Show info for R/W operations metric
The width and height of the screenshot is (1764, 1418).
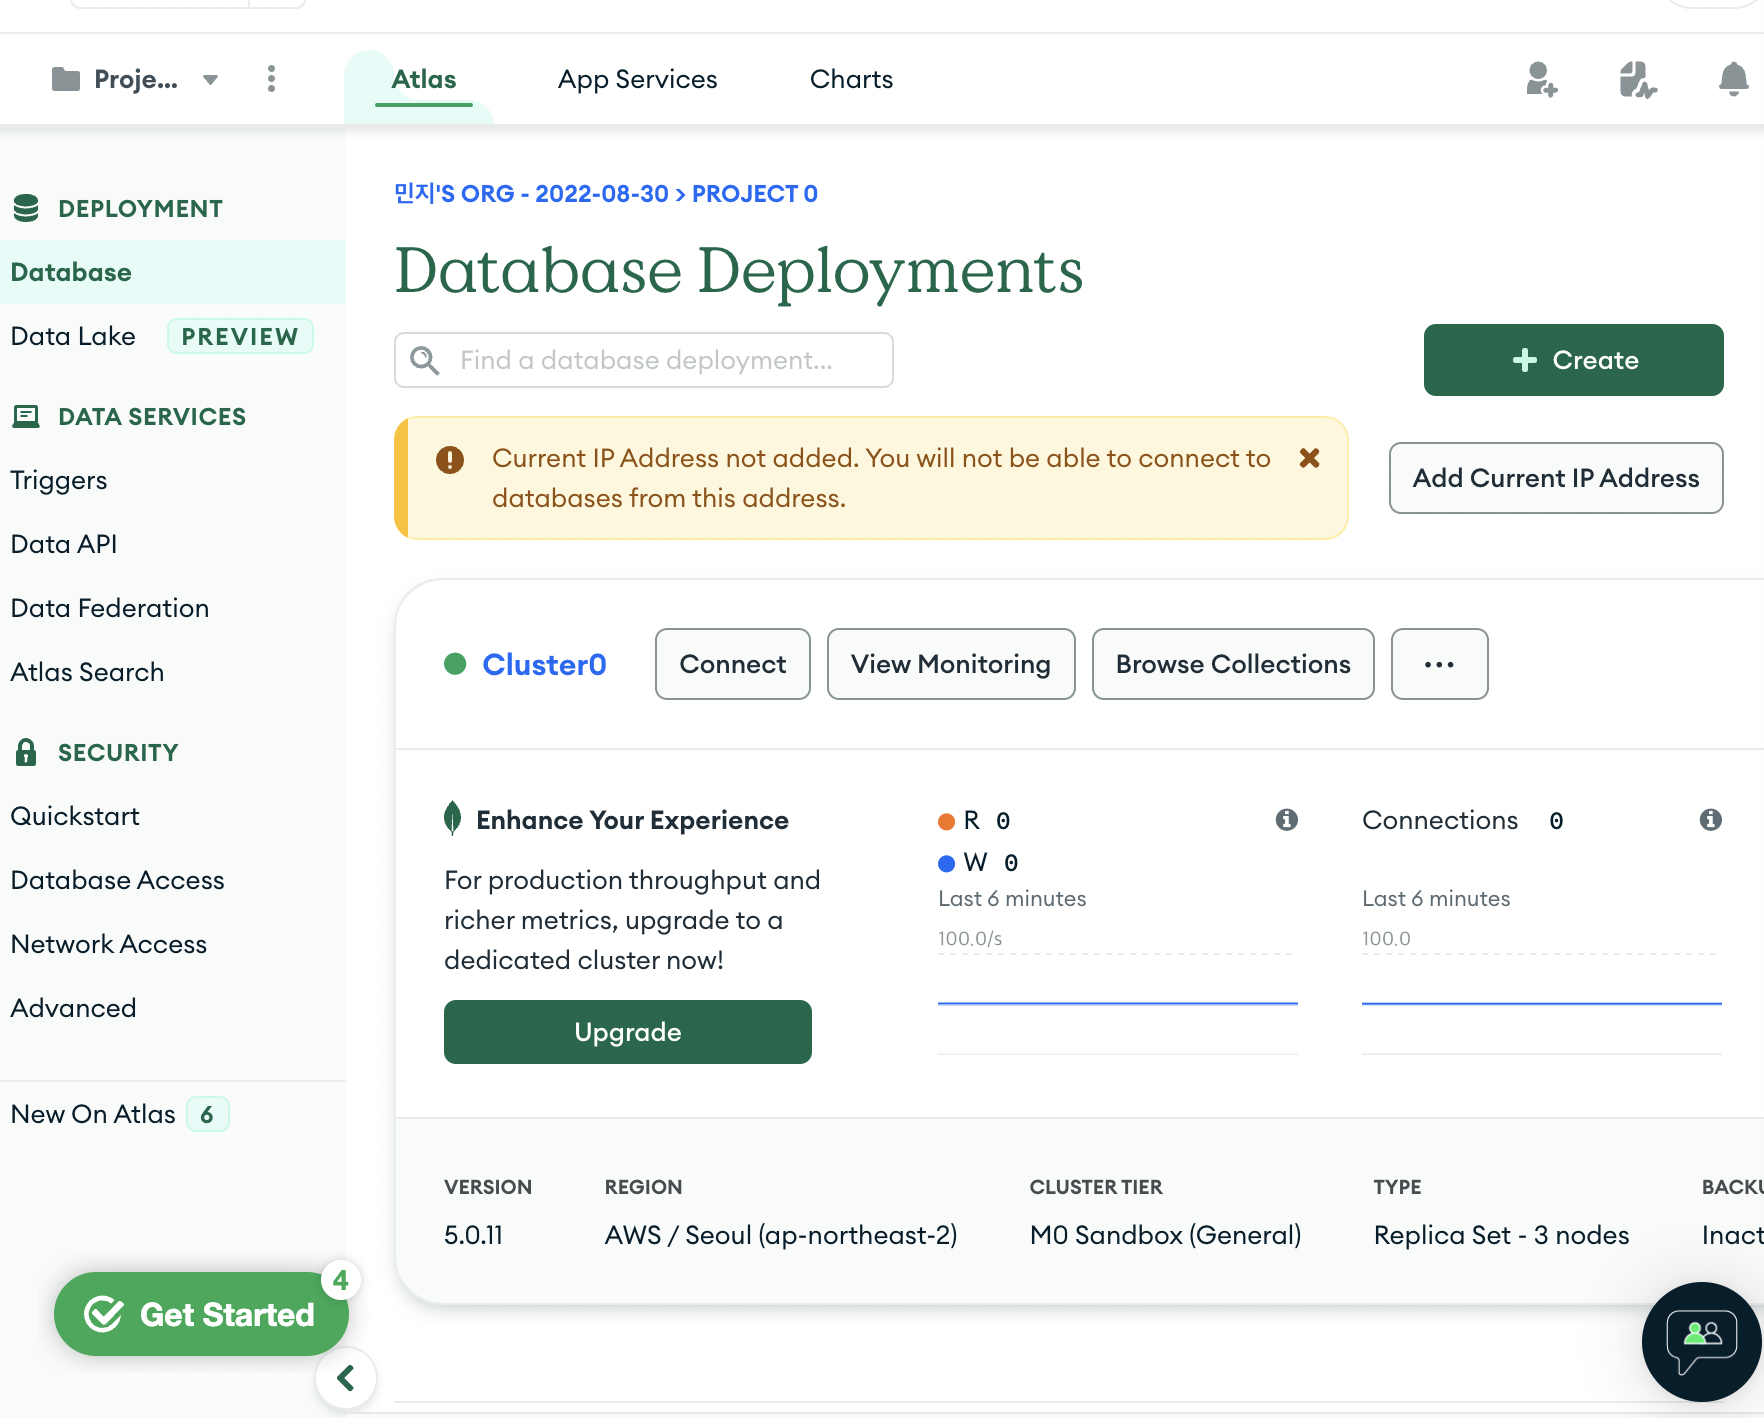[1287, 820]
